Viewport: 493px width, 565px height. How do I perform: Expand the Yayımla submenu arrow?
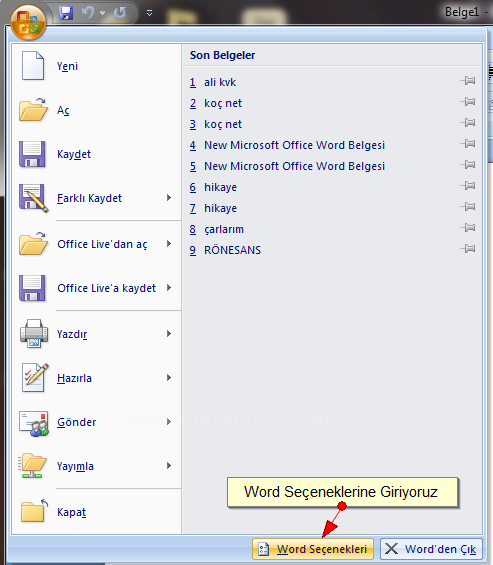[169, 466]
